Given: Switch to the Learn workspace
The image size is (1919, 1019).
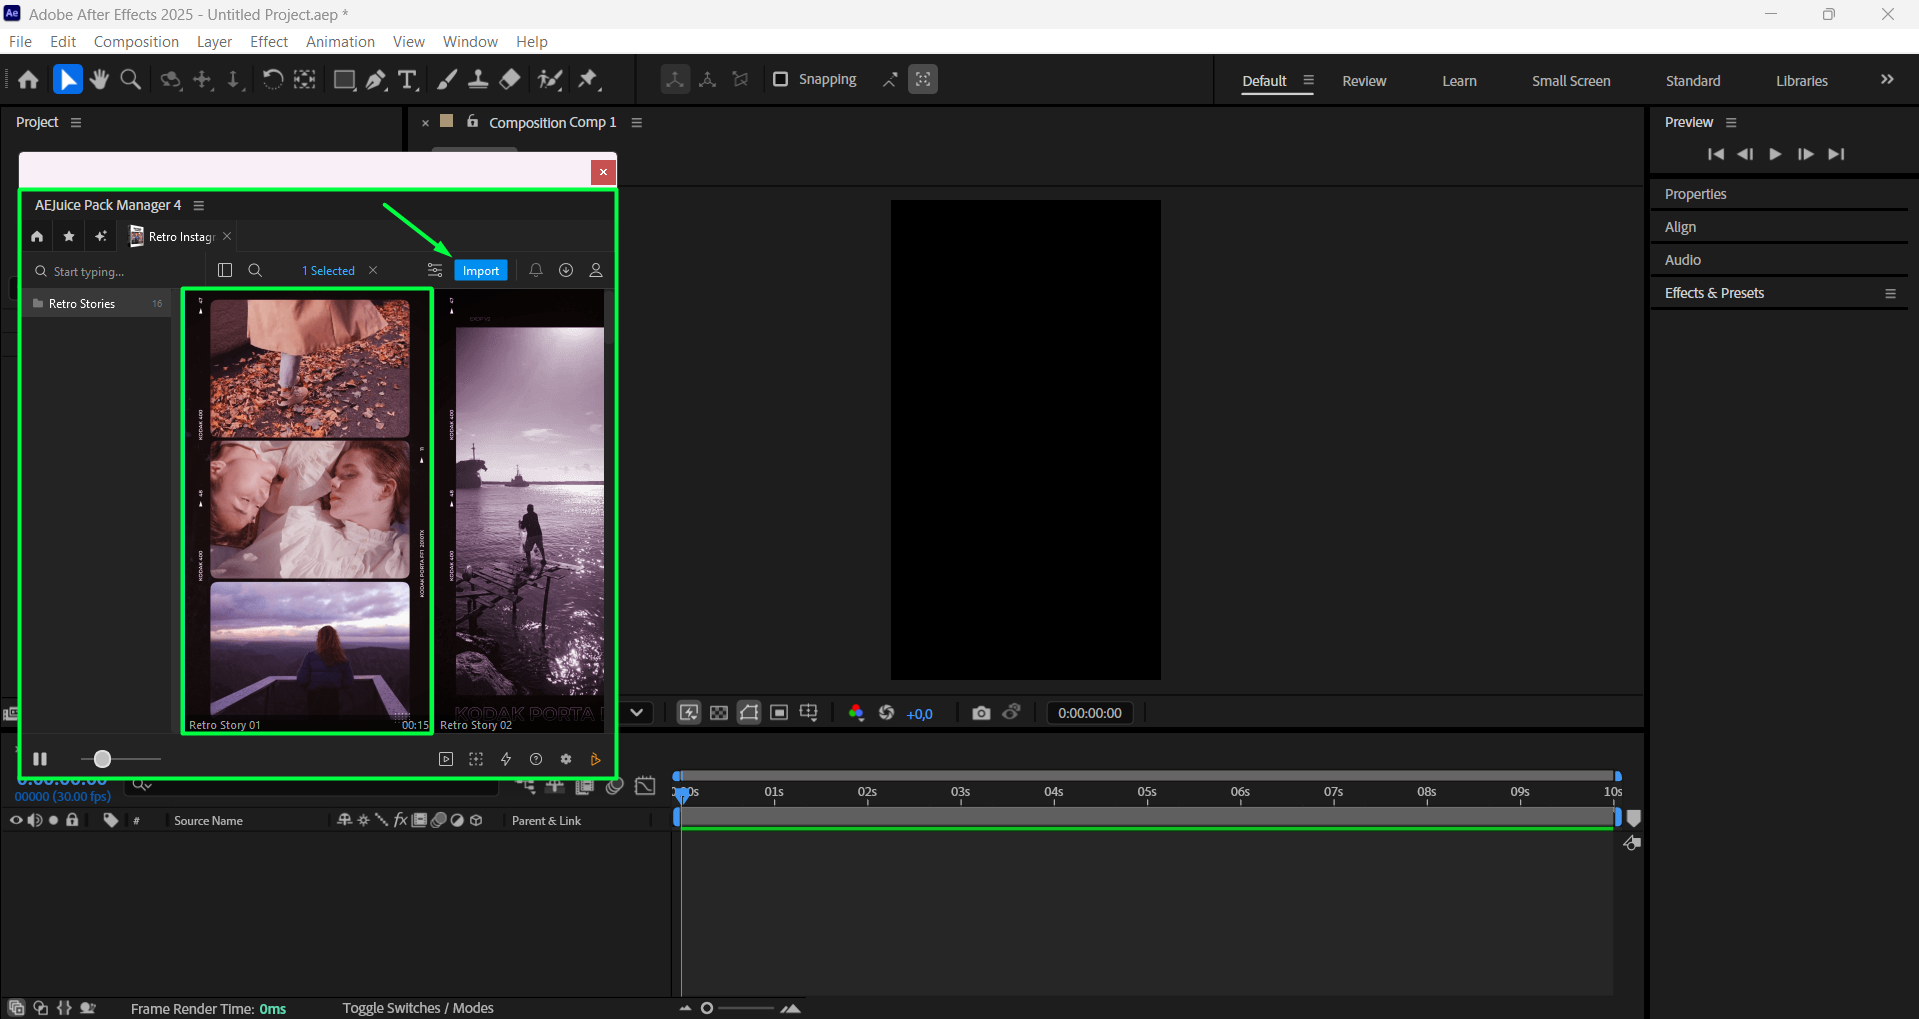Looking at the screenshot, I should pyautogui.click(x=1459, y=81).
